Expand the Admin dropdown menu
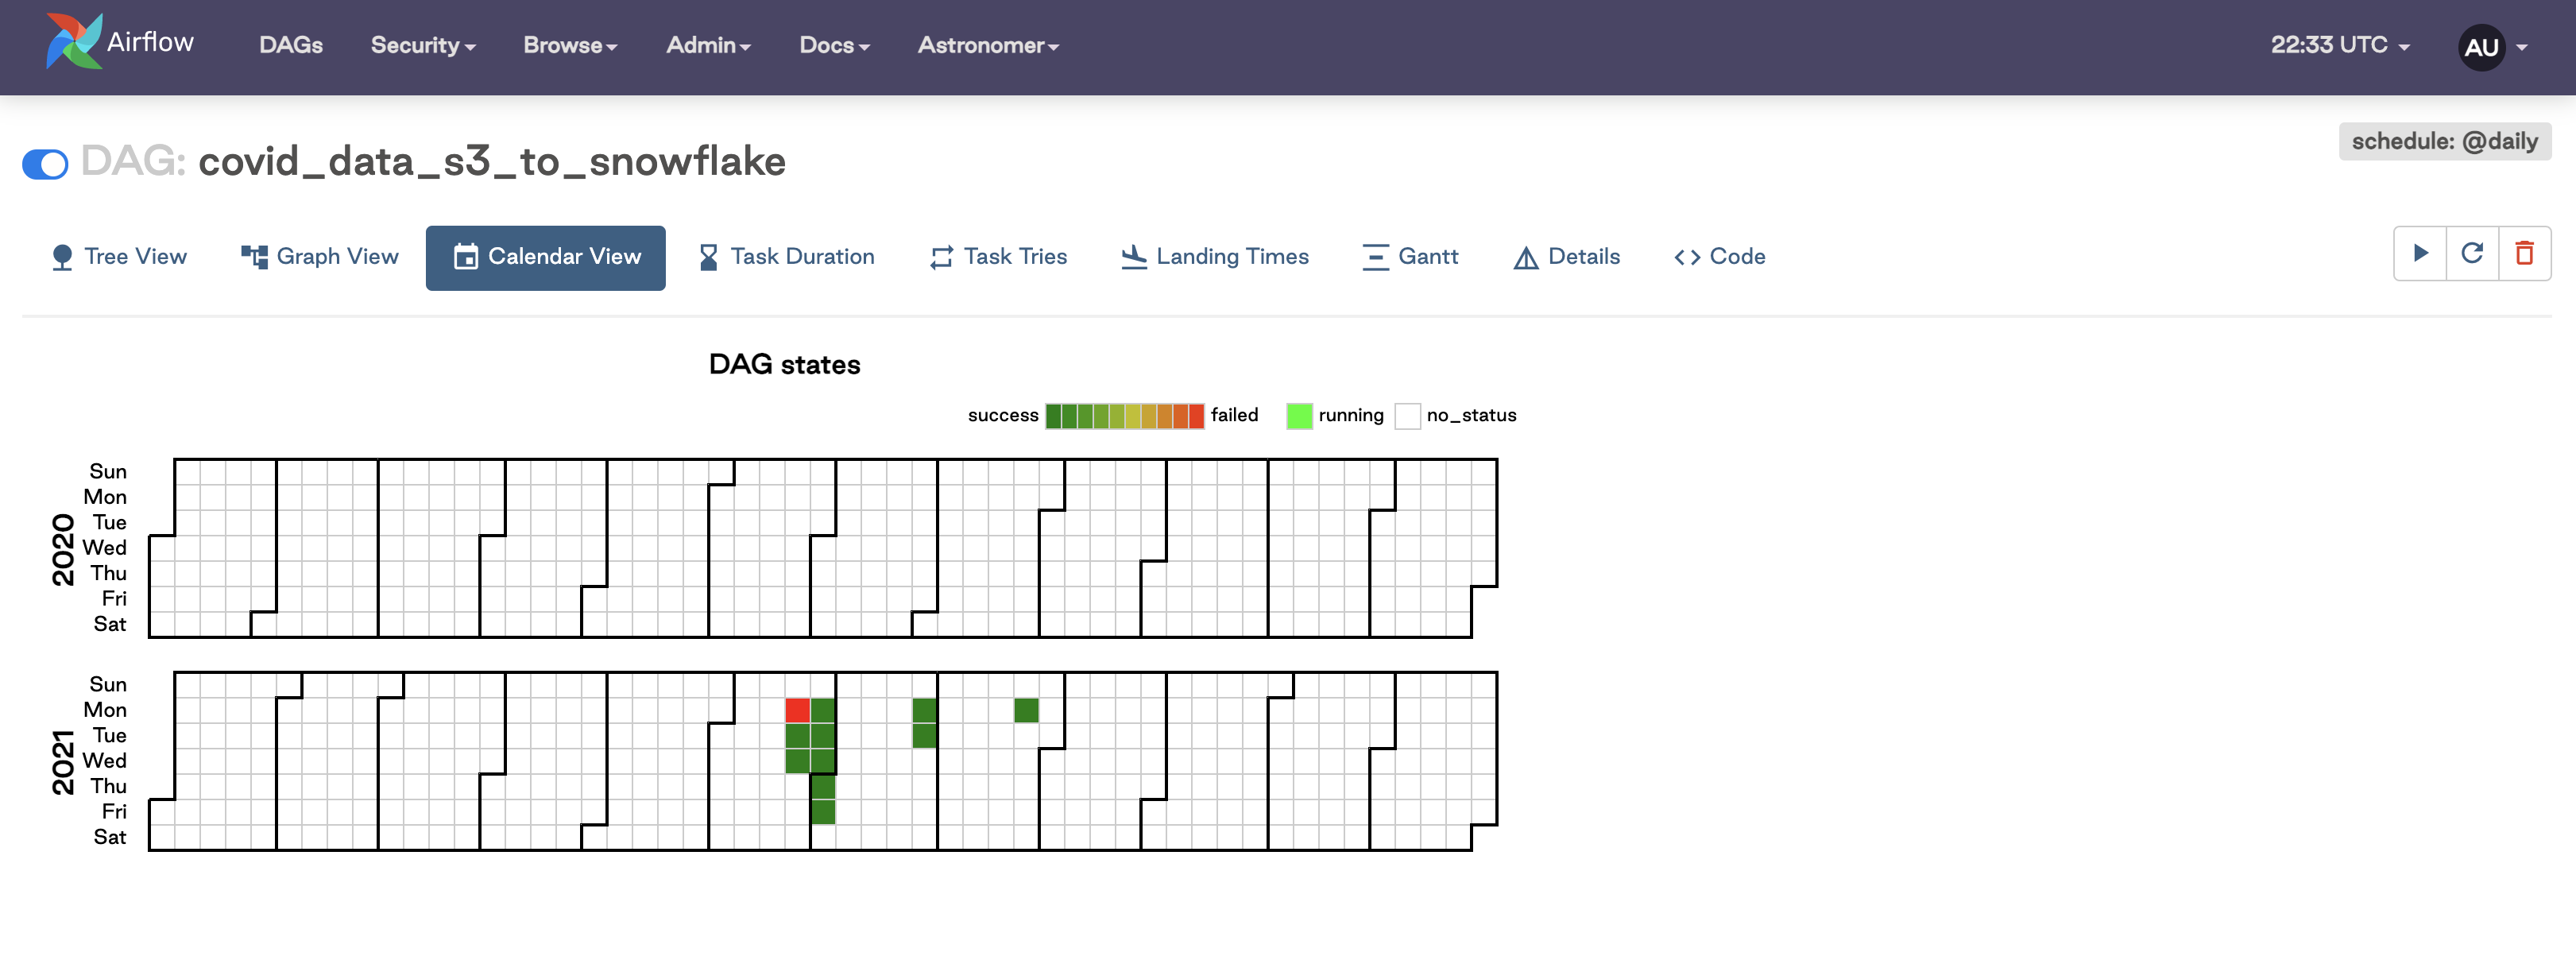Viewport: 2576px width, 960px height. point(708,45)
